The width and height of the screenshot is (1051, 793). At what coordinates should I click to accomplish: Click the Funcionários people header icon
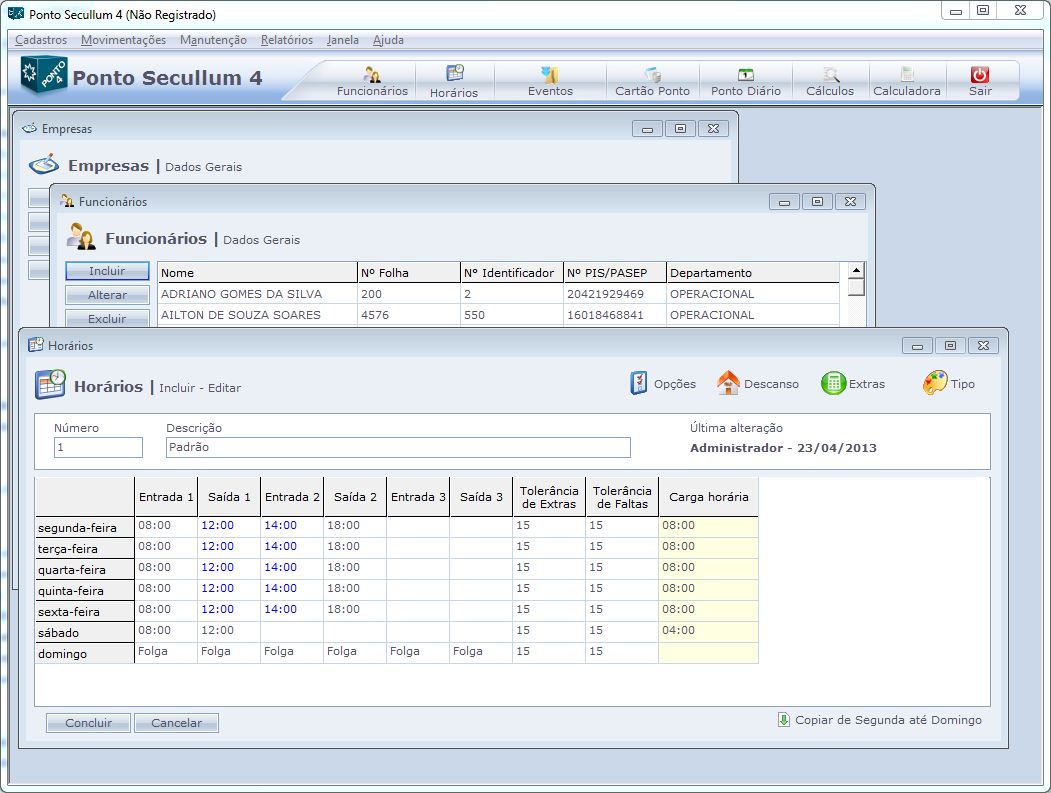point(81,237)
